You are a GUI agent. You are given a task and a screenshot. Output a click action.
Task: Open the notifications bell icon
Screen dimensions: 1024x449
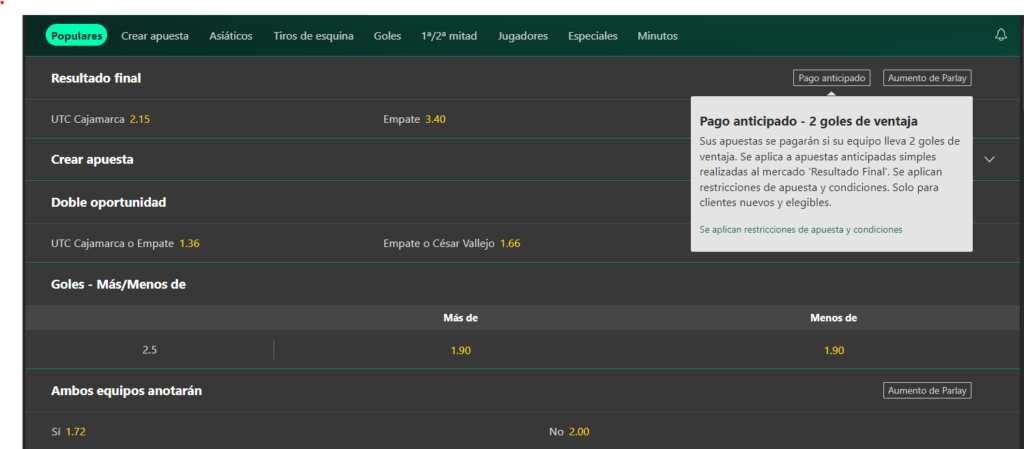pos(1000,35)
